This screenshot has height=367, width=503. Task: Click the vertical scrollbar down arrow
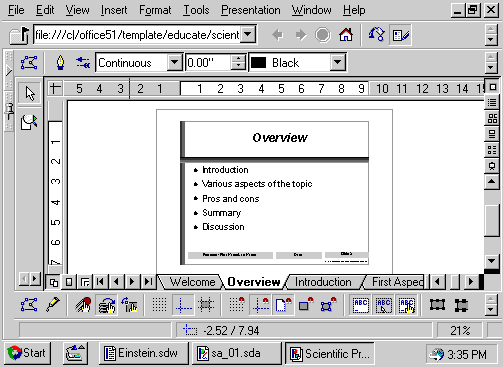pos(492,261)
